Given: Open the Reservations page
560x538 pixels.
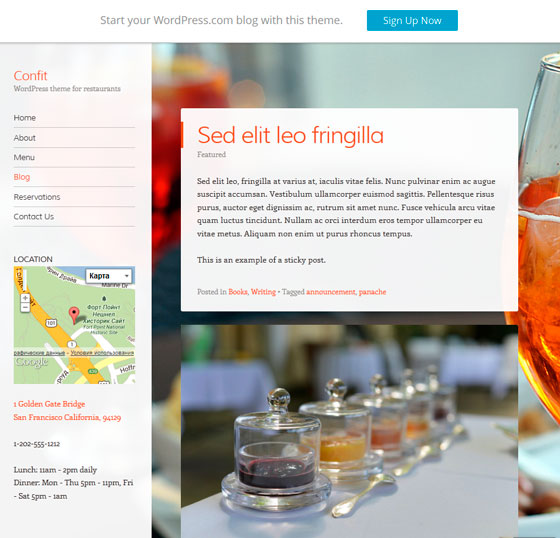Looking at the screenshot, I should coord(37,197).
